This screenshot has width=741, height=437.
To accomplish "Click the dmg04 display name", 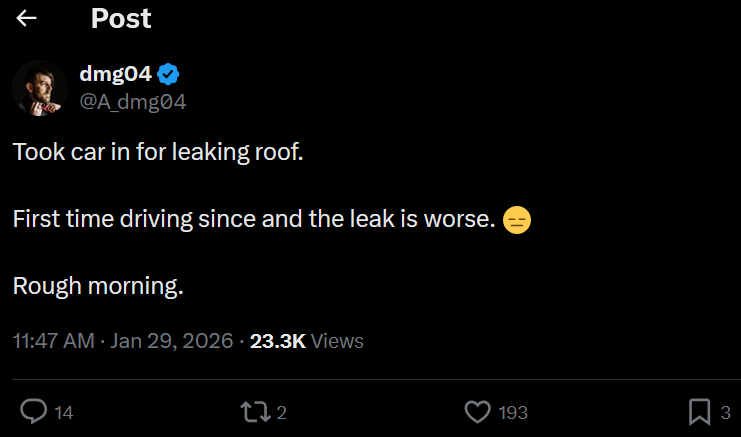I will [115, 74].
